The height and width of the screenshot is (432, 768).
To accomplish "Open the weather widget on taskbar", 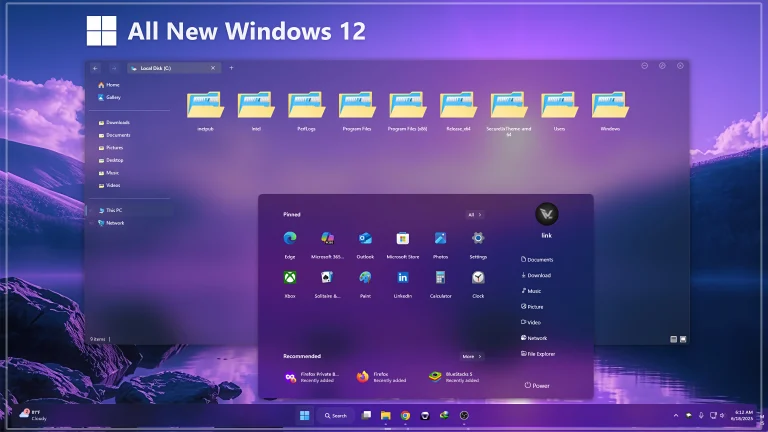I will pos(33,415).
